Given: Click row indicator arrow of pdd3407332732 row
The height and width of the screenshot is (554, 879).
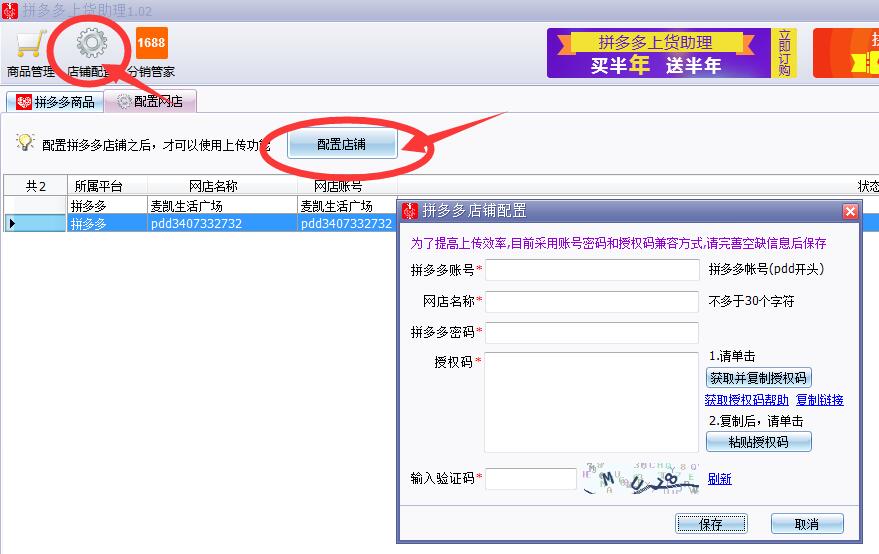Looking at the screenshot, I should (12, 224).
